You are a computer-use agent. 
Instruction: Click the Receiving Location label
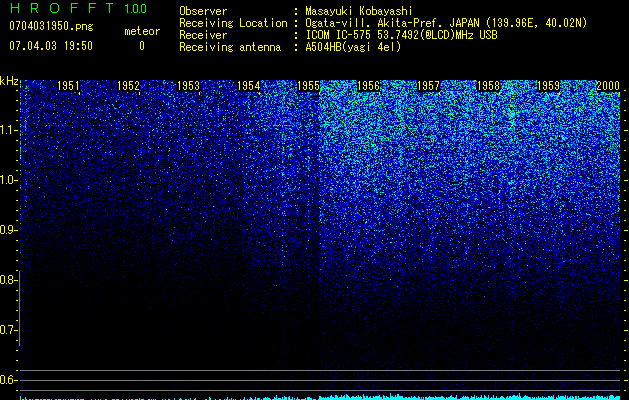[x=233, y=23]
